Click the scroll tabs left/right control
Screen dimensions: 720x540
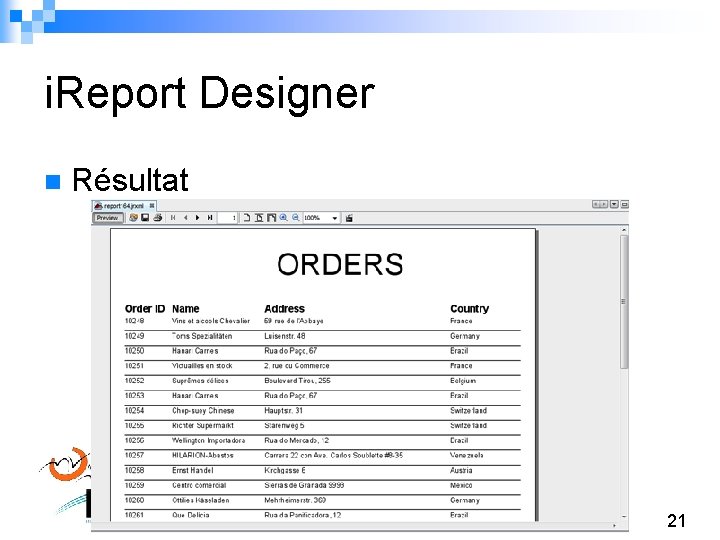pyautogui.click(x=600, y=204)
